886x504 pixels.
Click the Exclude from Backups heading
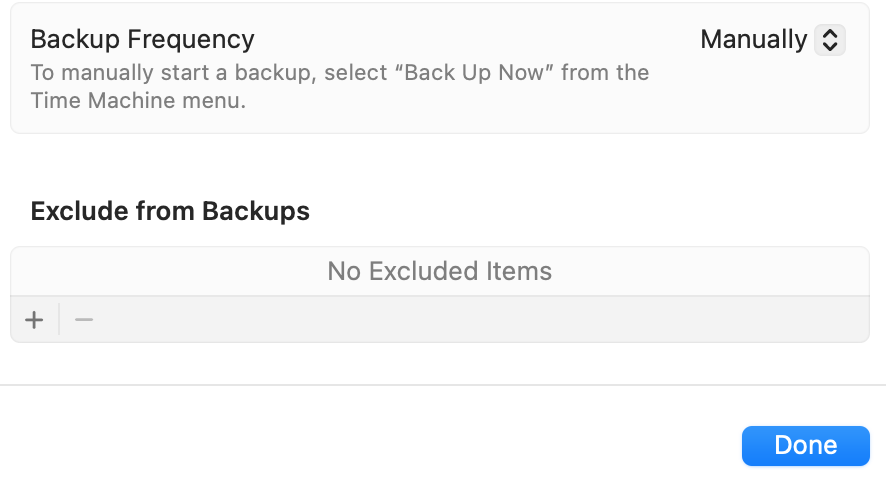pos(170,211)
